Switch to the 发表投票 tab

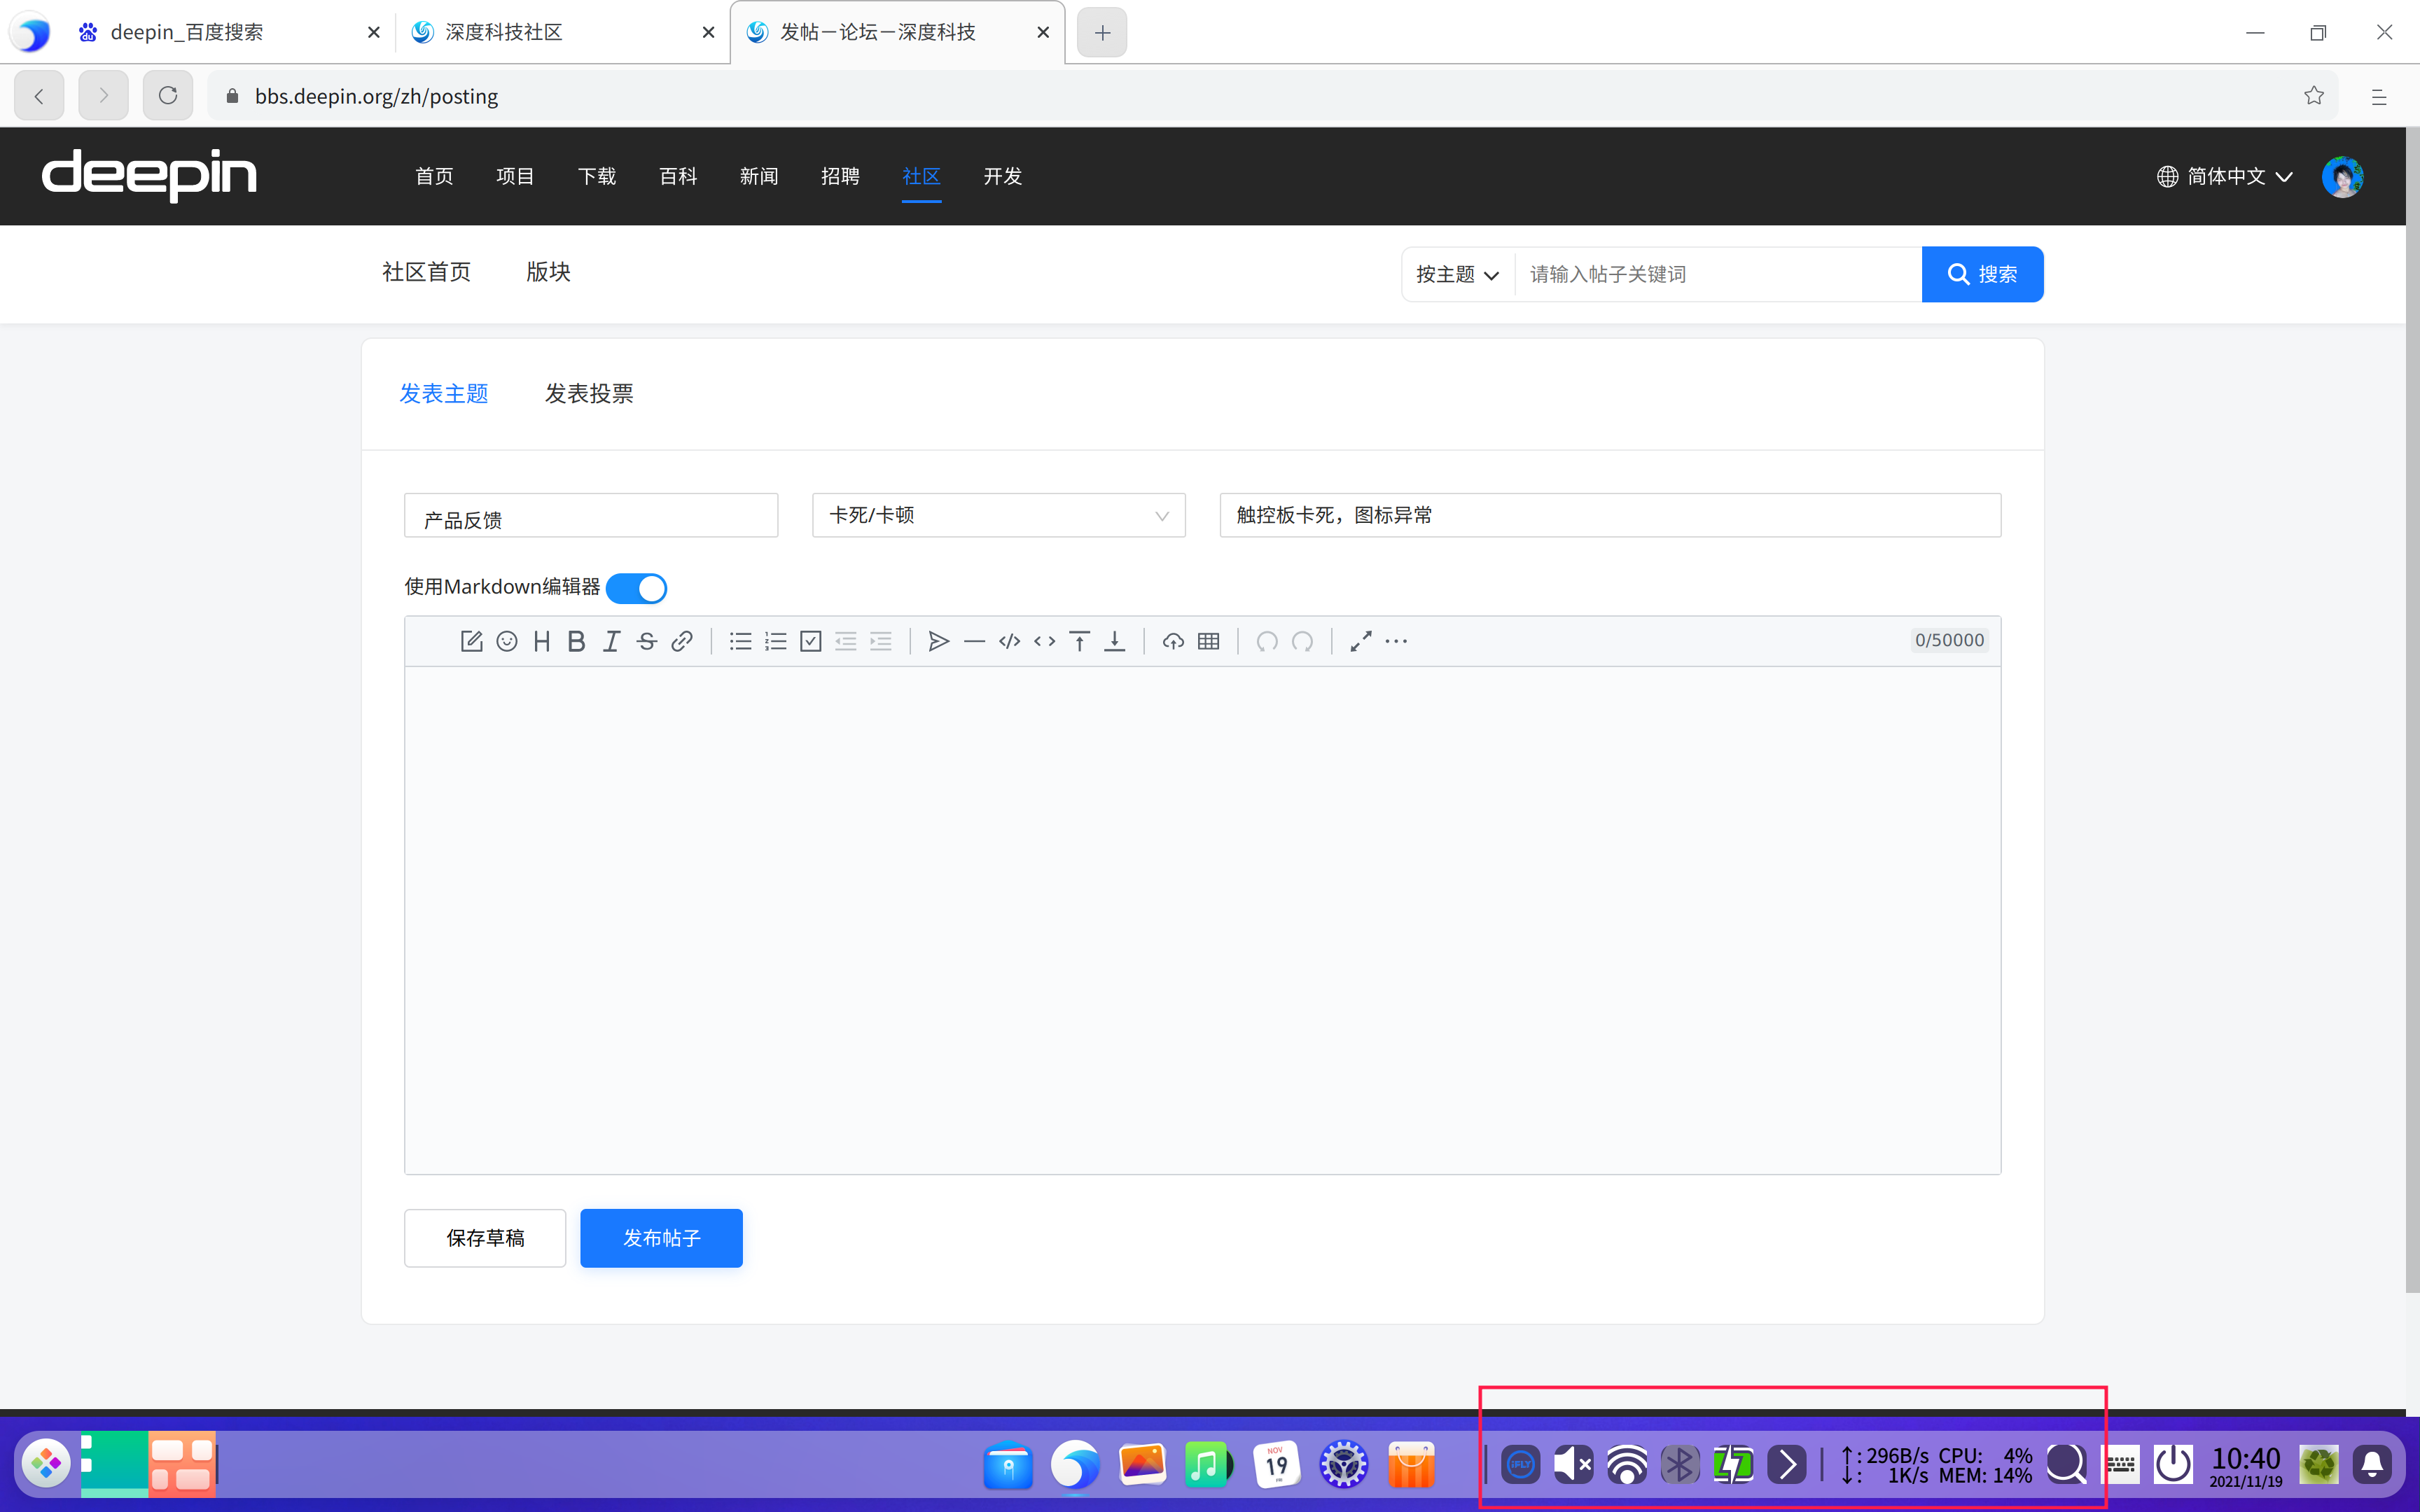(x=588, y=393)
